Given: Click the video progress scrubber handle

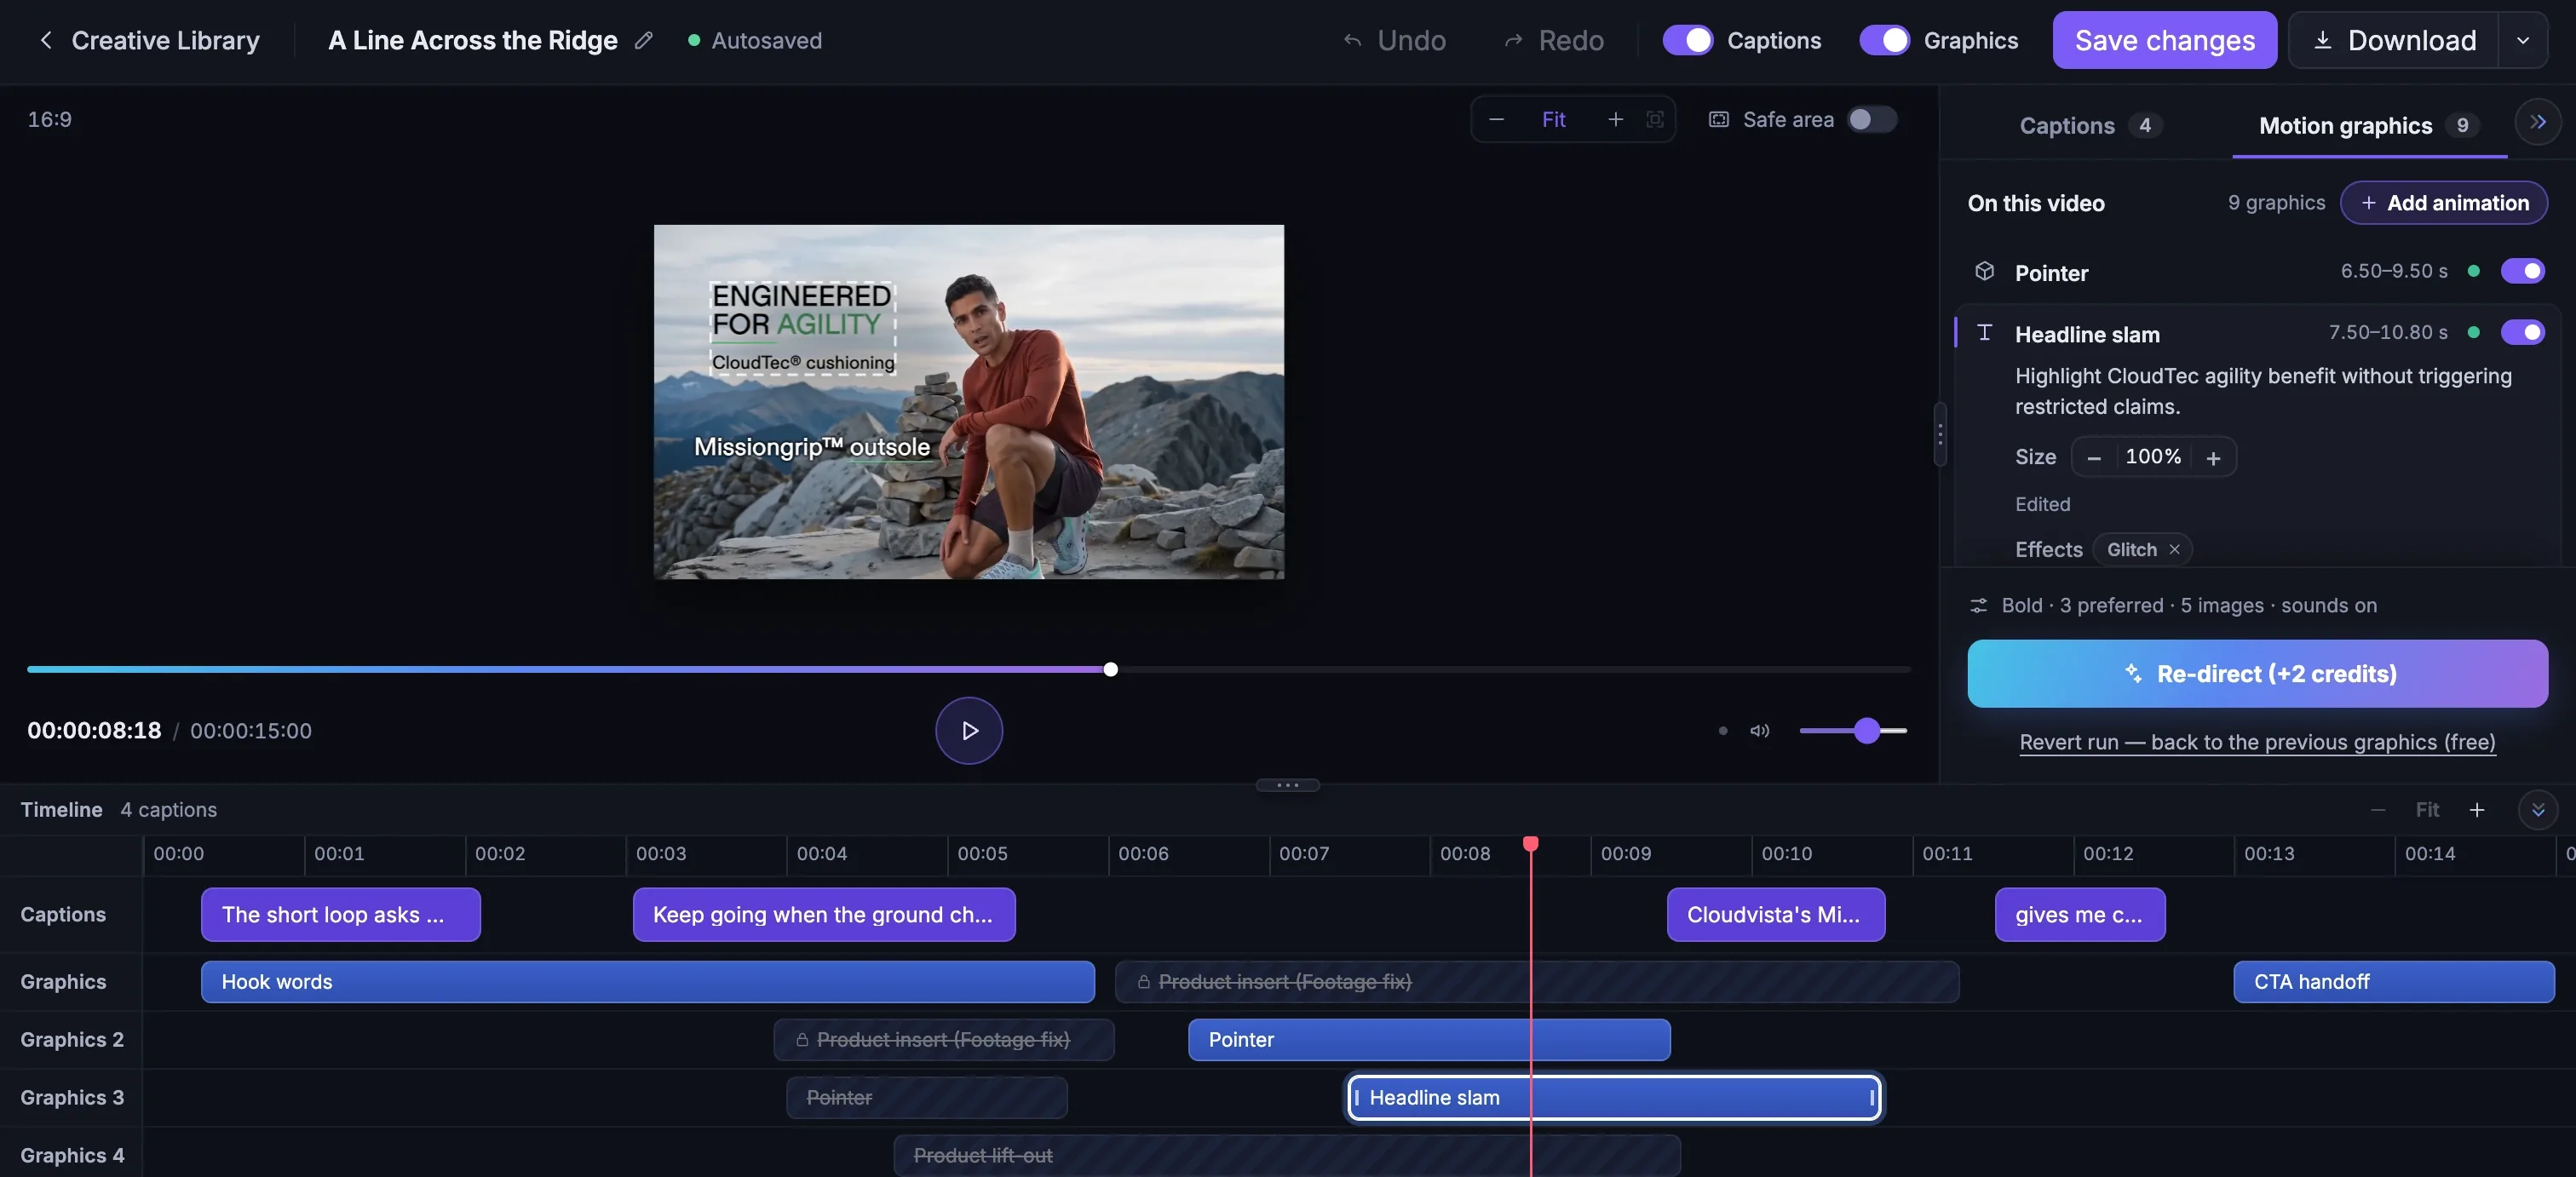Looking at the screenshot, I should coord(1110,669).
